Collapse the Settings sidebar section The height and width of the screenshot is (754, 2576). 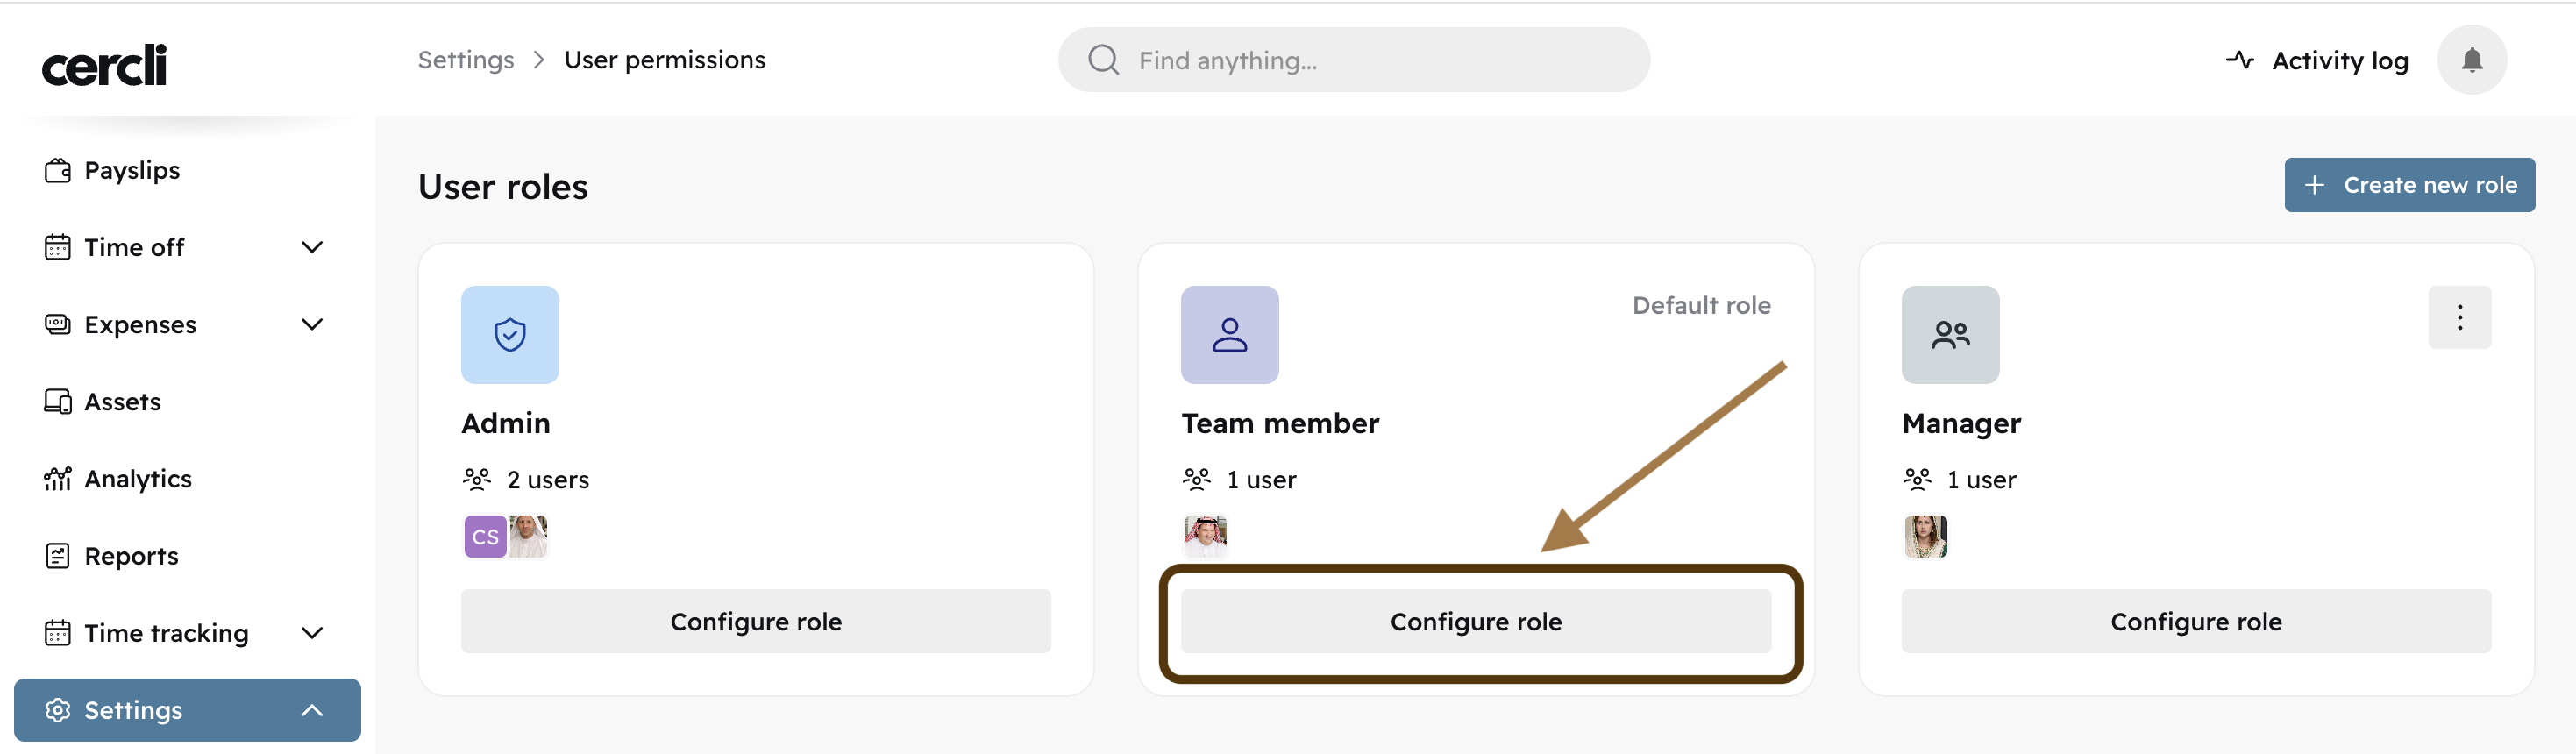click(x=312, y=710)
